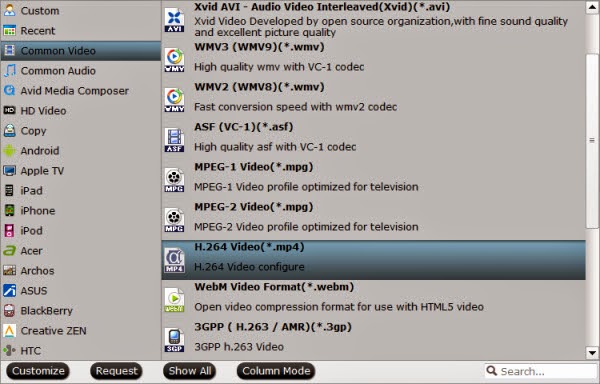600x384 pixels.
Task: Click the Android robot icon in the sidebar
Action: [10, 151]
